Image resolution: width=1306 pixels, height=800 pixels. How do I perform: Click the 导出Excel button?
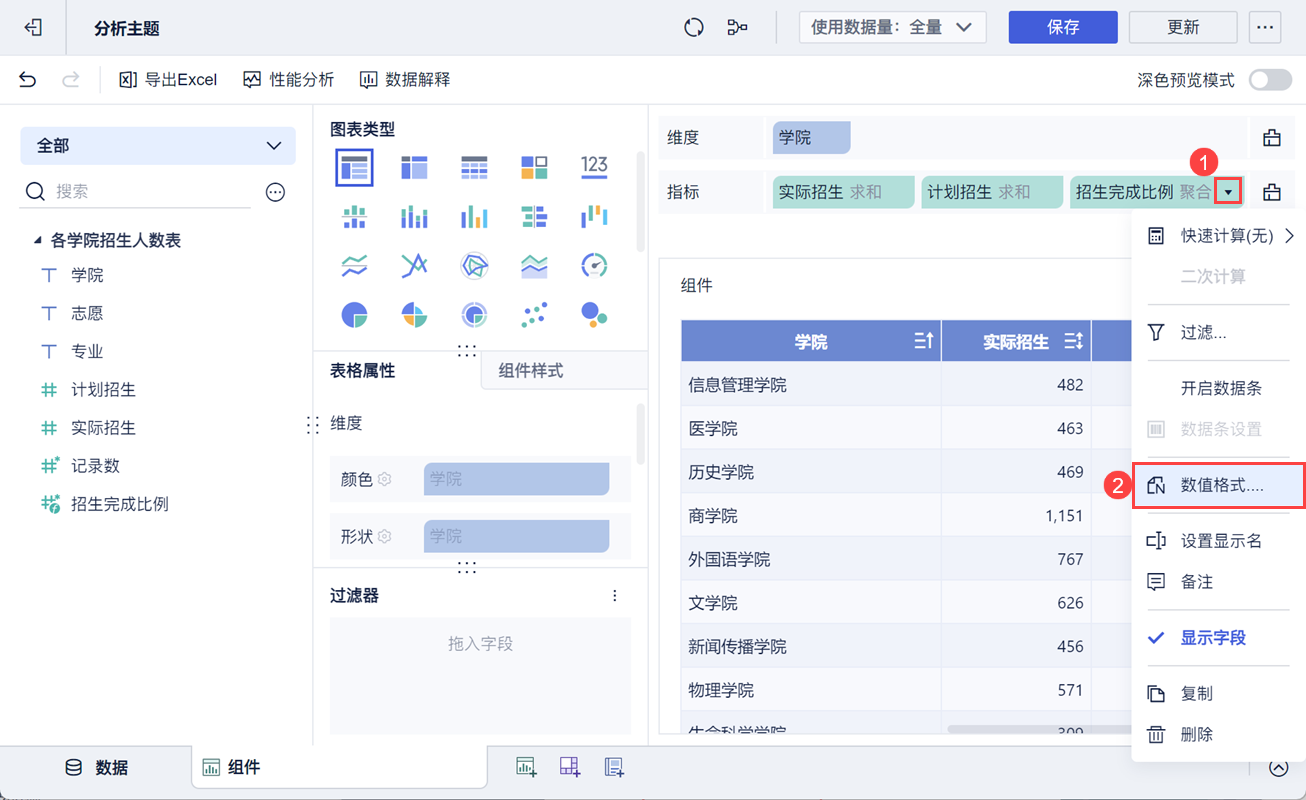(168, 80)
